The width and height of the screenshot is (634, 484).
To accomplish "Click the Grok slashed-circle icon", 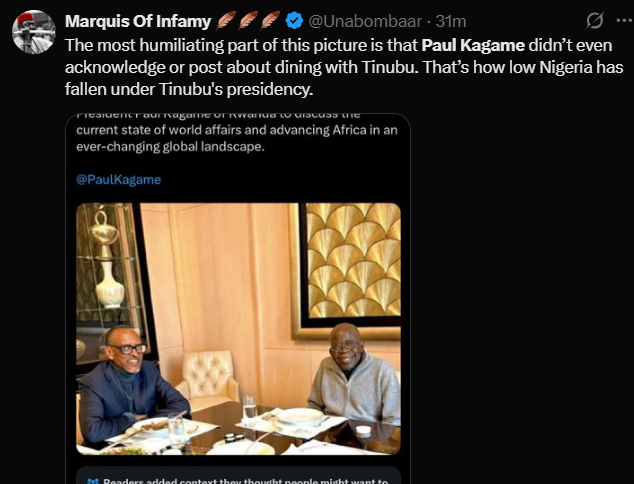I will 593,21.
